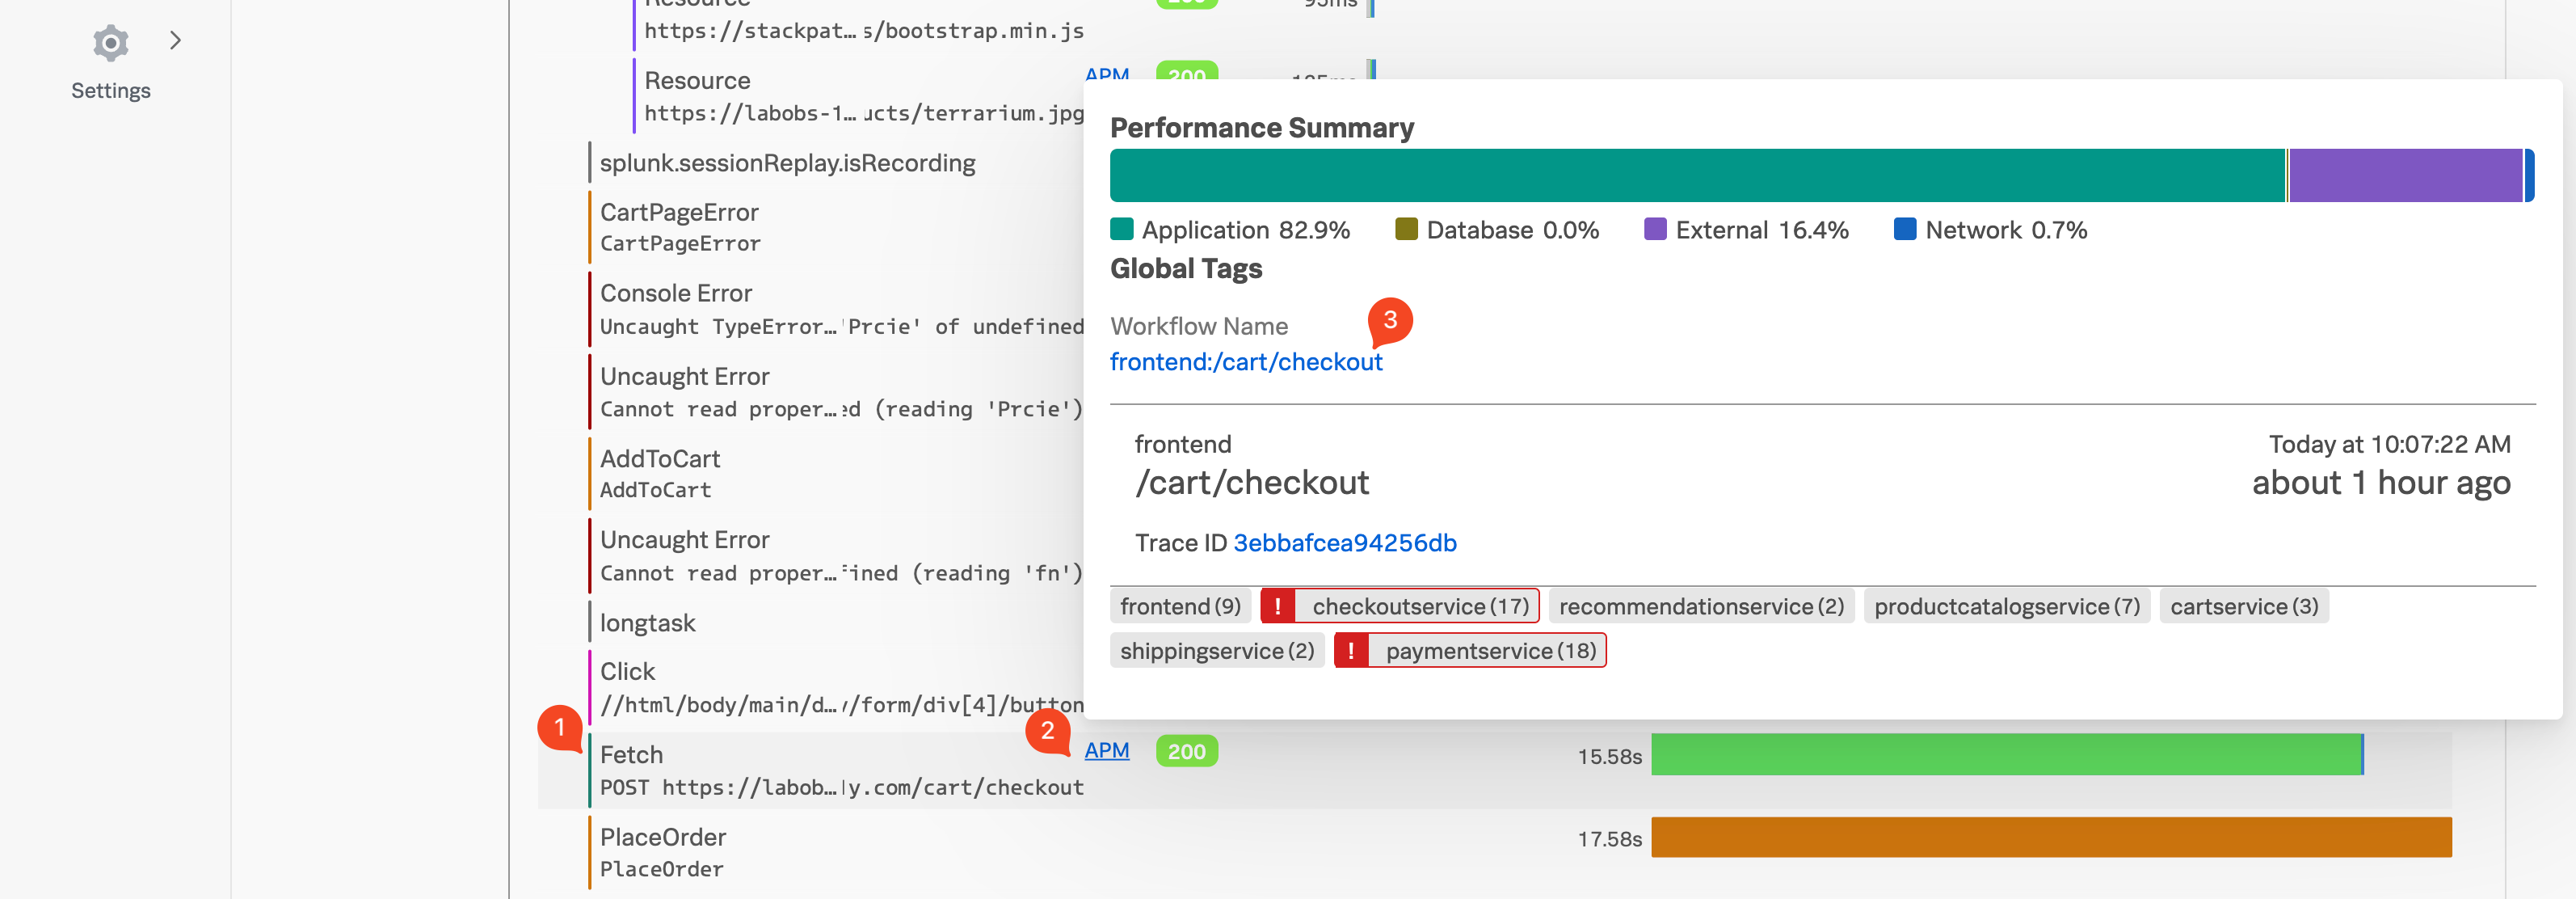The image size is (2576, 899).
Task: Select the cartservice (3) tag
Action: click(2243, 606)
